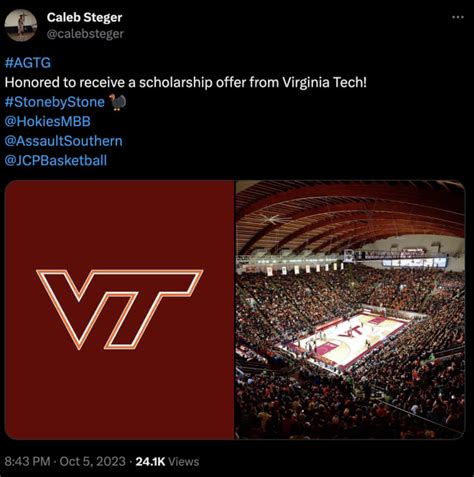Click the @calebsteger handle
474x477 pixels.
point(85,34)
